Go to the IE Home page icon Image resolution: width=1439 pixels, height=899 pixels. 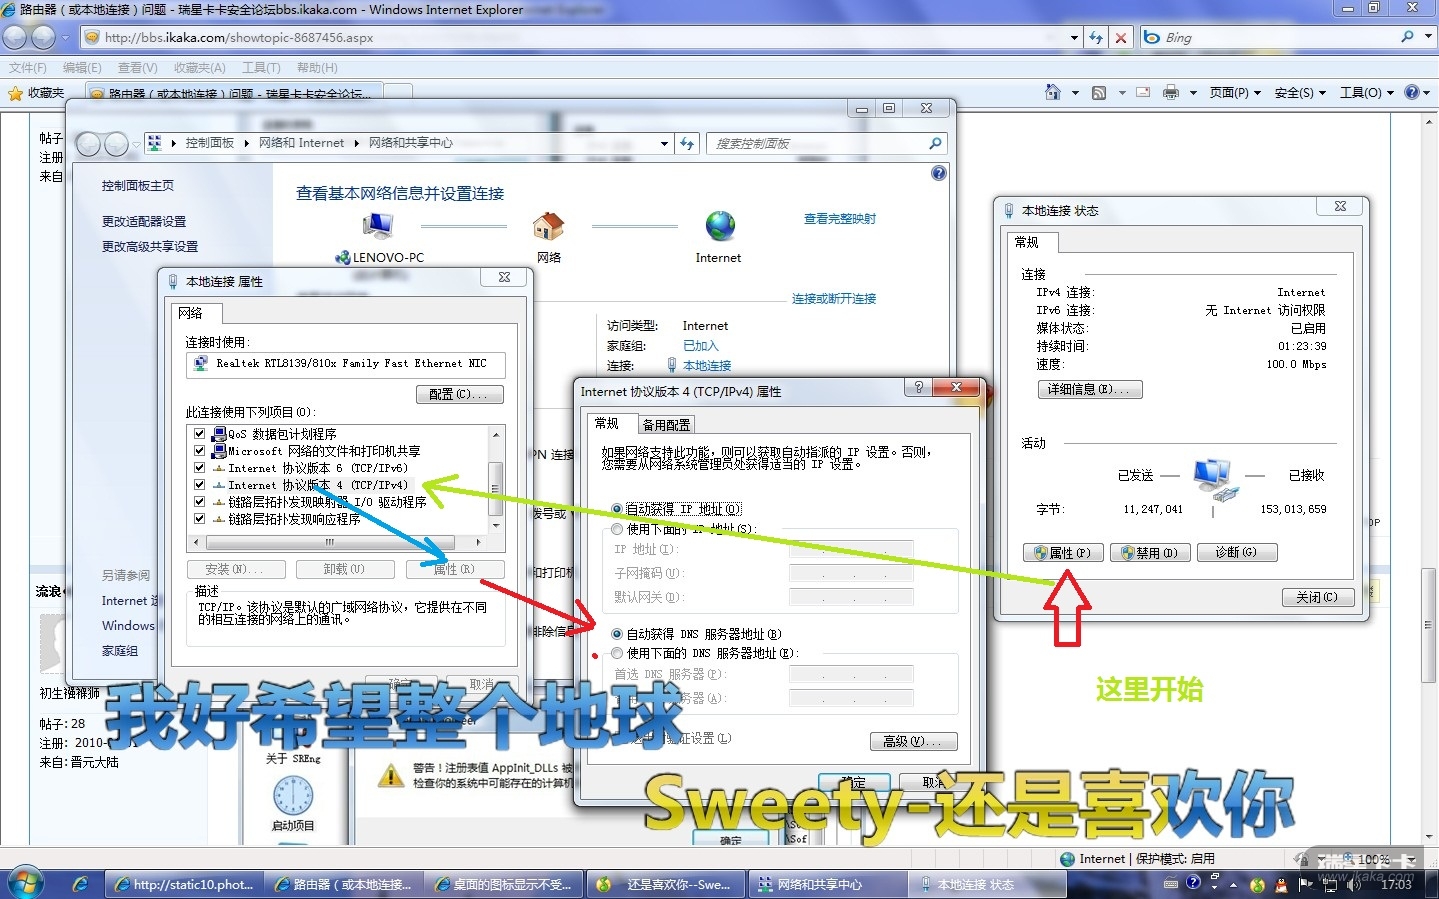1052,92
